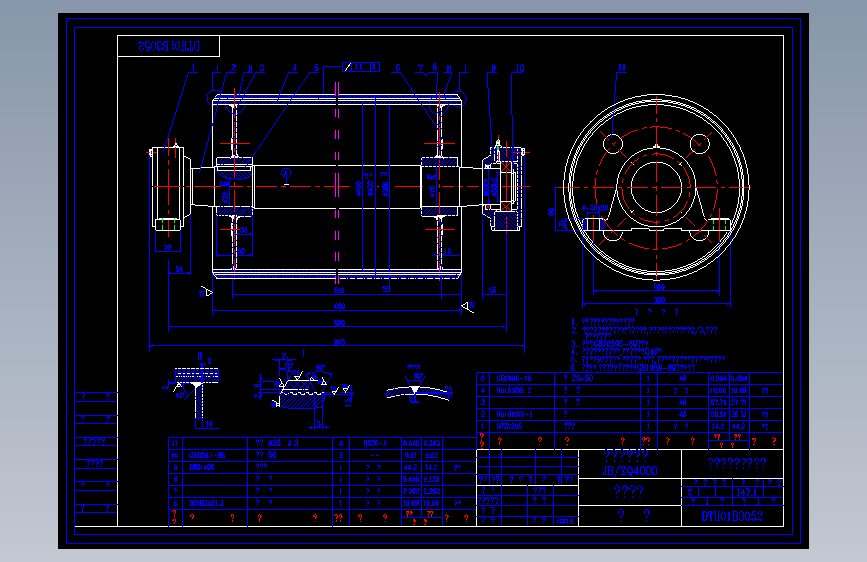Select the datum A circle on the shaft
This screenshot has height=562, width=867.
point(286,173)
